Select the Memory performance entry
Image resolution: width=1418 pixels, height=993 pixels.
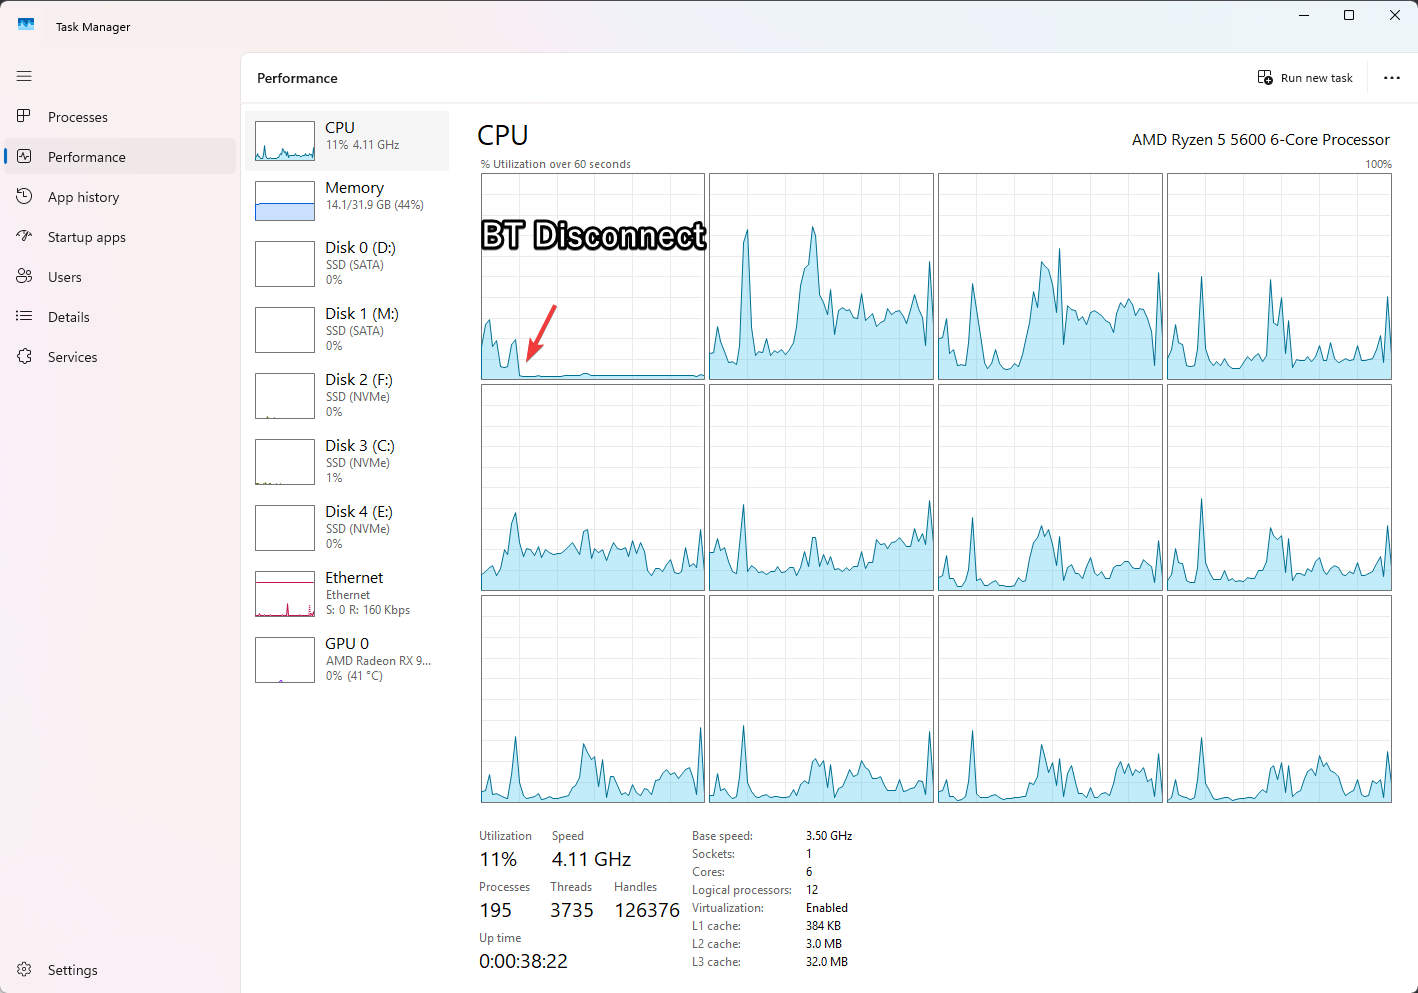click(347, 201)
